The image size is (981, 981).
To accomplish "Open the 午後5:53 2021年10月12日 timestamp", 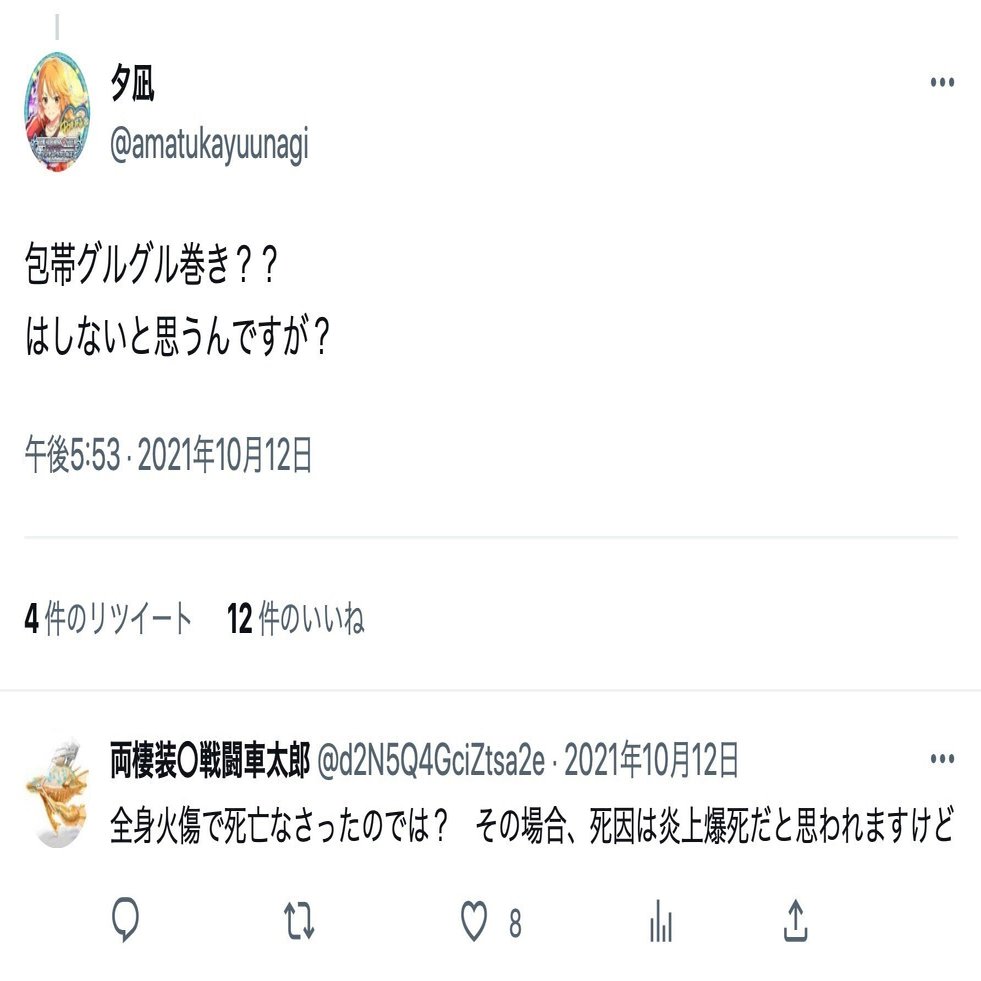I will click(x=168, y=455).
